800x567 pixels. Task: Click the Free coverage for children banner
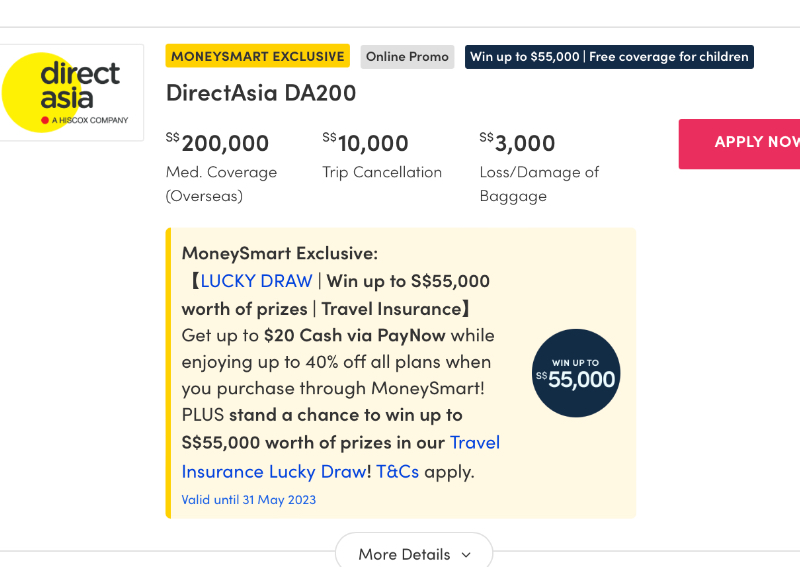pyautogui.click(x=609, y=57)
